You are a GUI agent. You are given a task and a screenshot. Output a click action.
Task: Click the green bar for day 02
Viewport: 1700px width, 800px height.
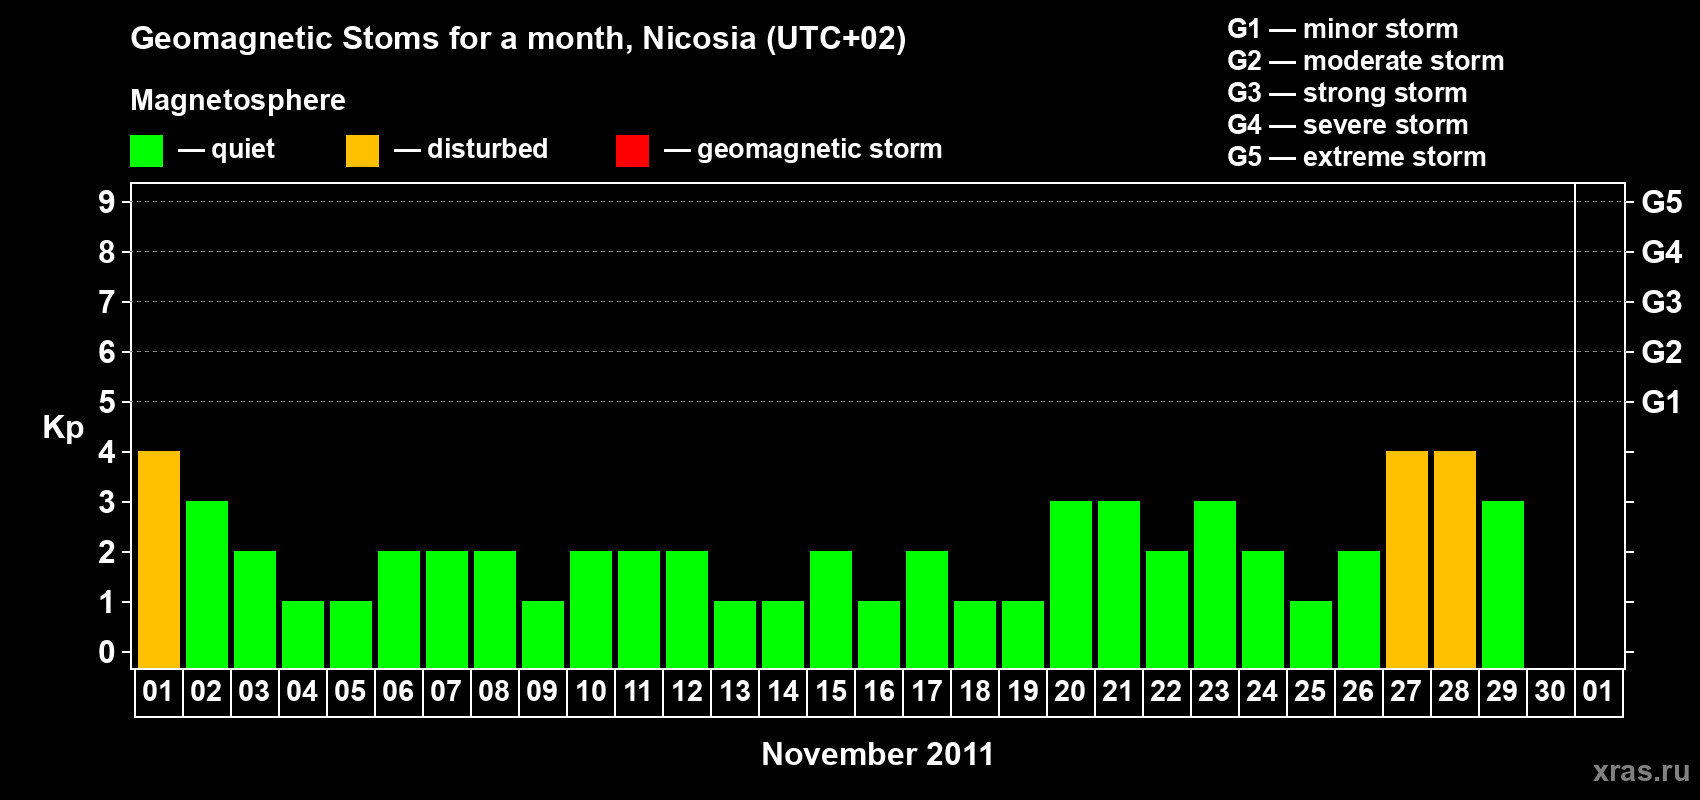207,585
